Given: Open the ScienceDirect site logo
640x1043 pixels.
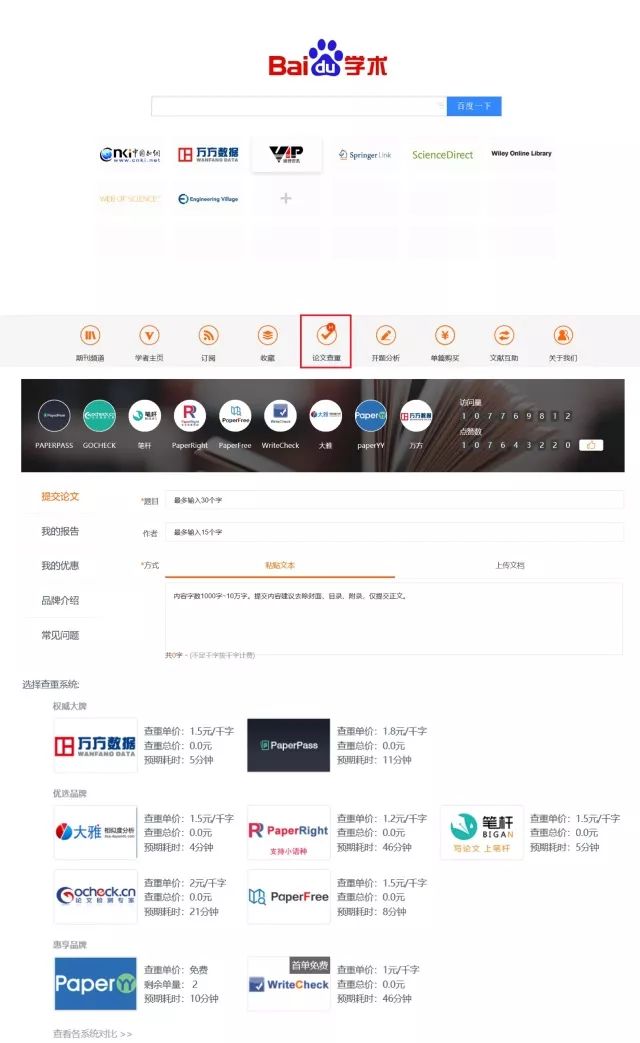Looking at the screenshot, I should coord(442,155).
